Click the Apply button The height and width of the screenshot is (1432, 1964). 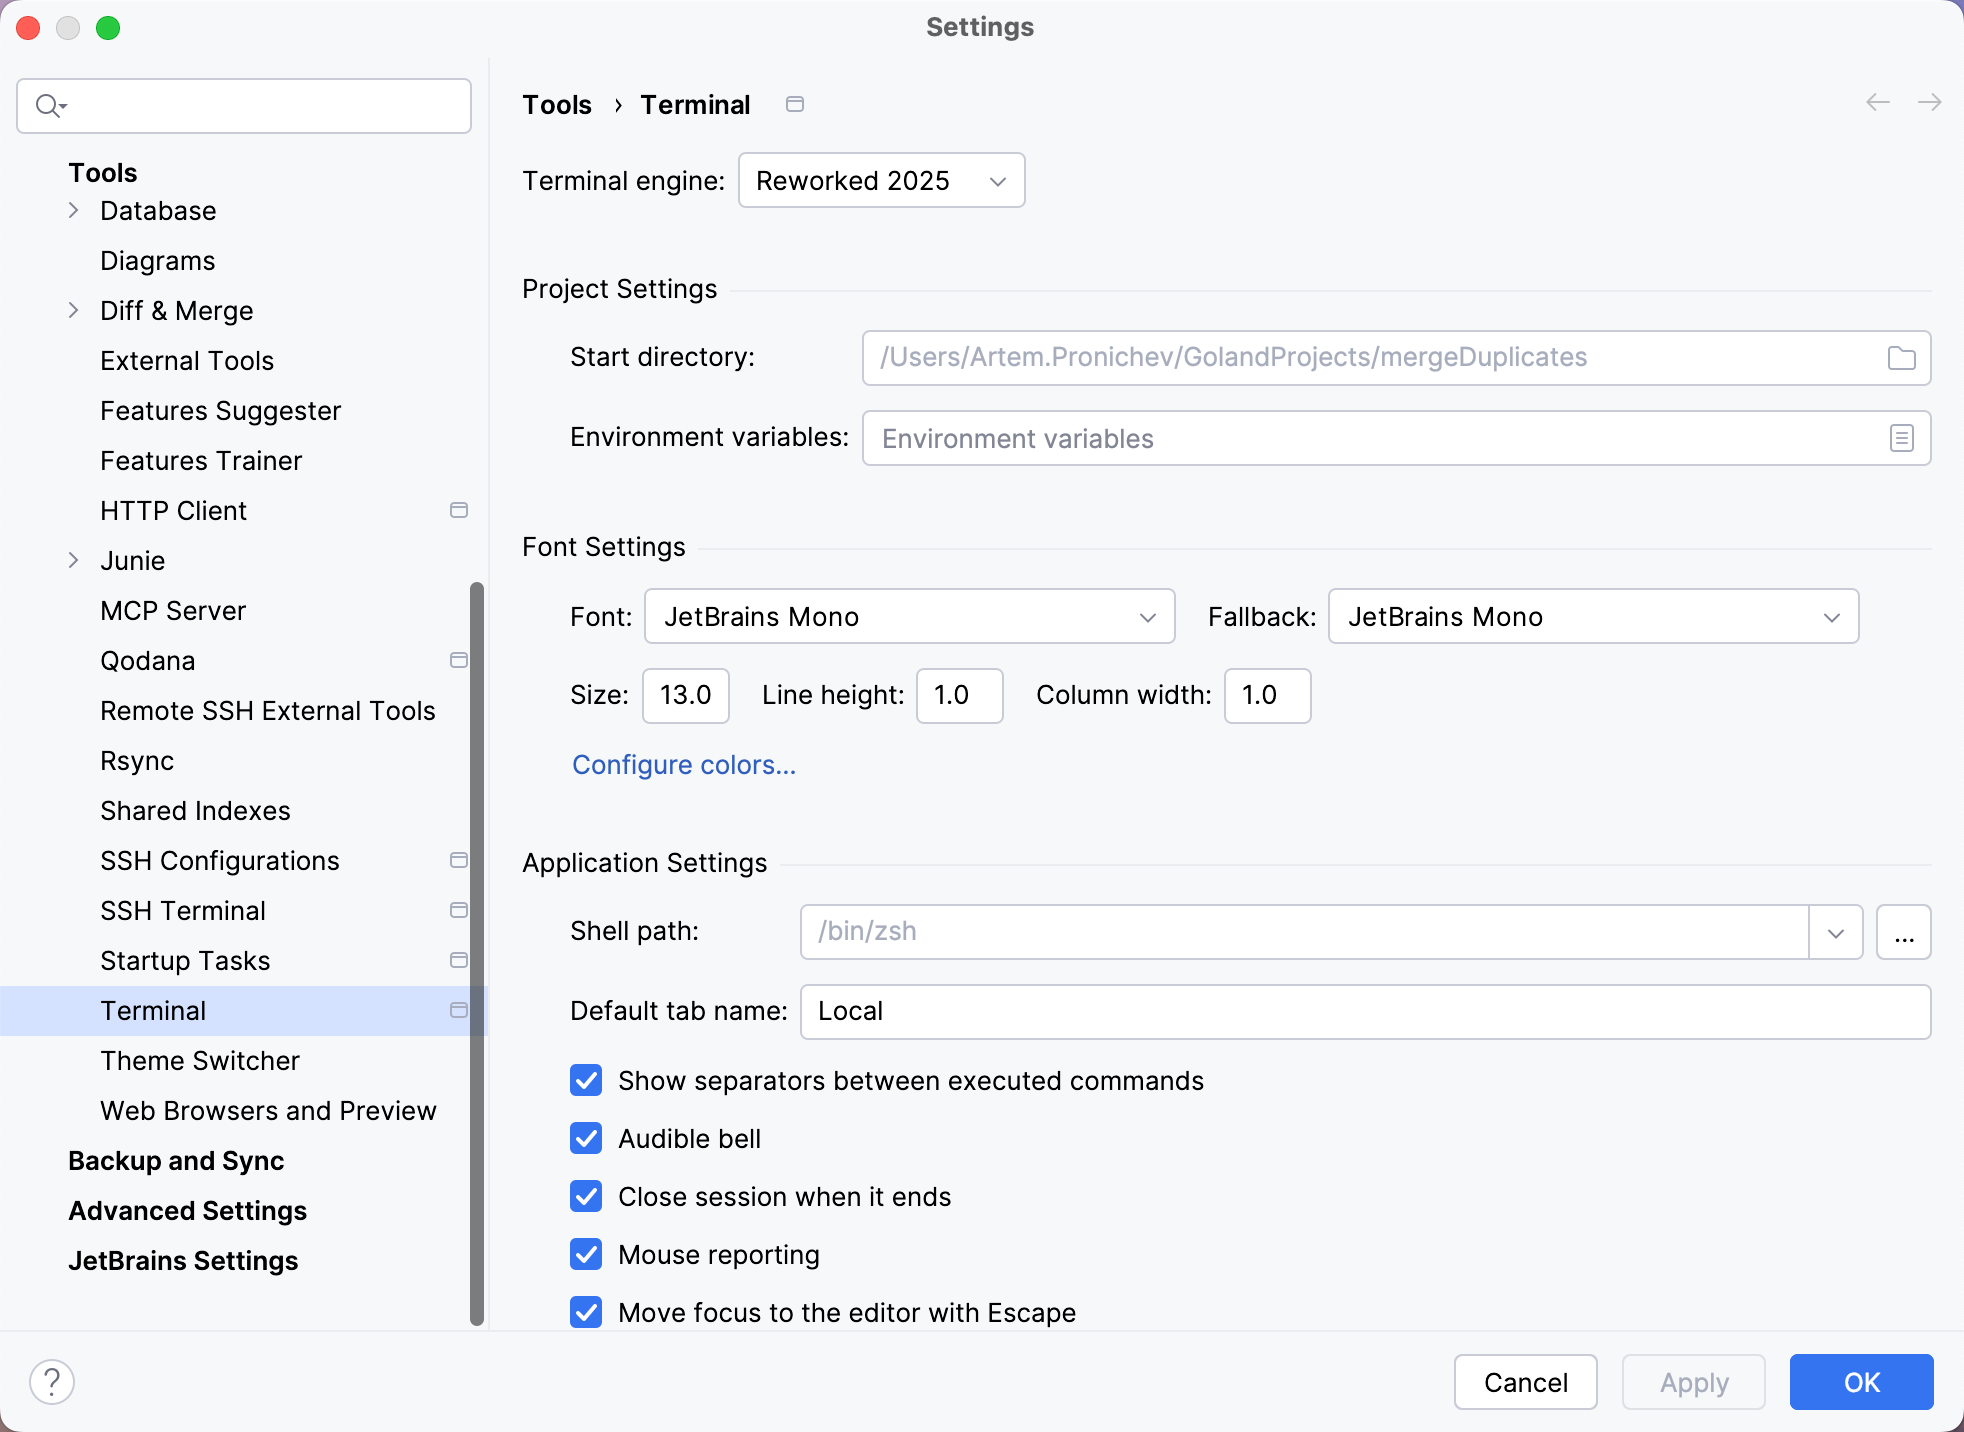[x=1693, y=1382]
